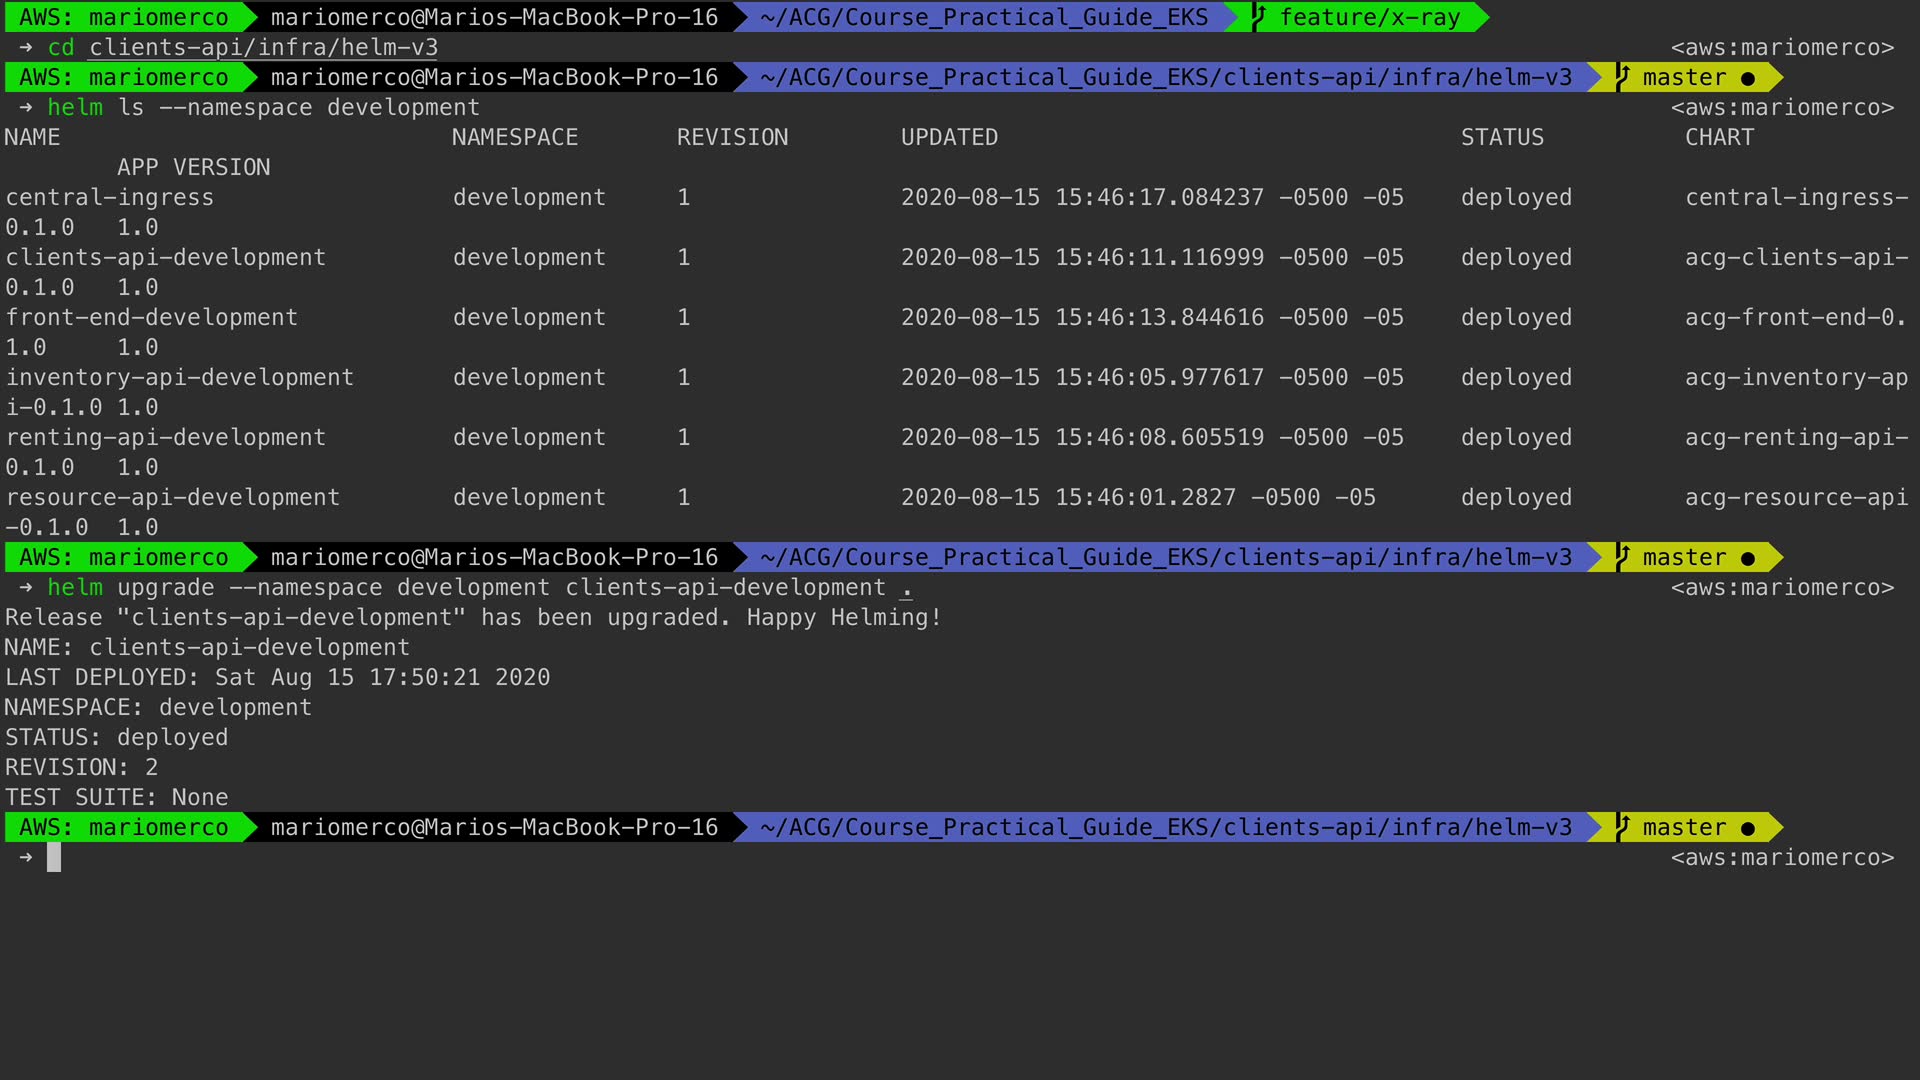This screenshot has width=1920, height=1080.
Task: Click the arrow before the helm ls command
Action: (26, 107)
